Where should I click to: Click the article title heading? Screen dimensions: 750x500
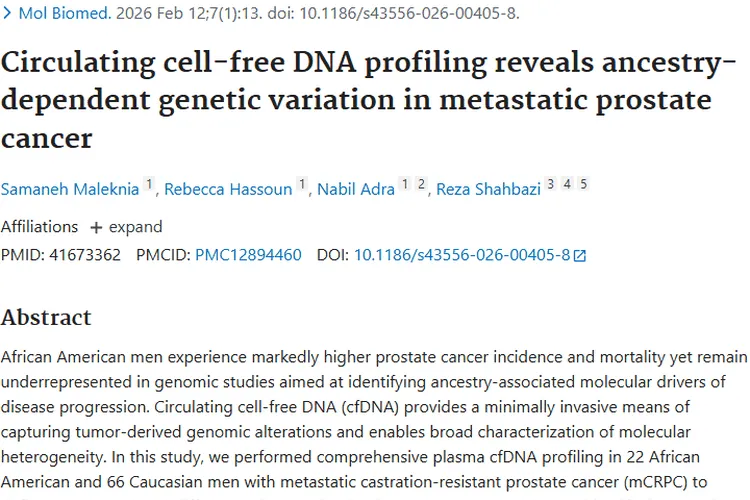360,100
